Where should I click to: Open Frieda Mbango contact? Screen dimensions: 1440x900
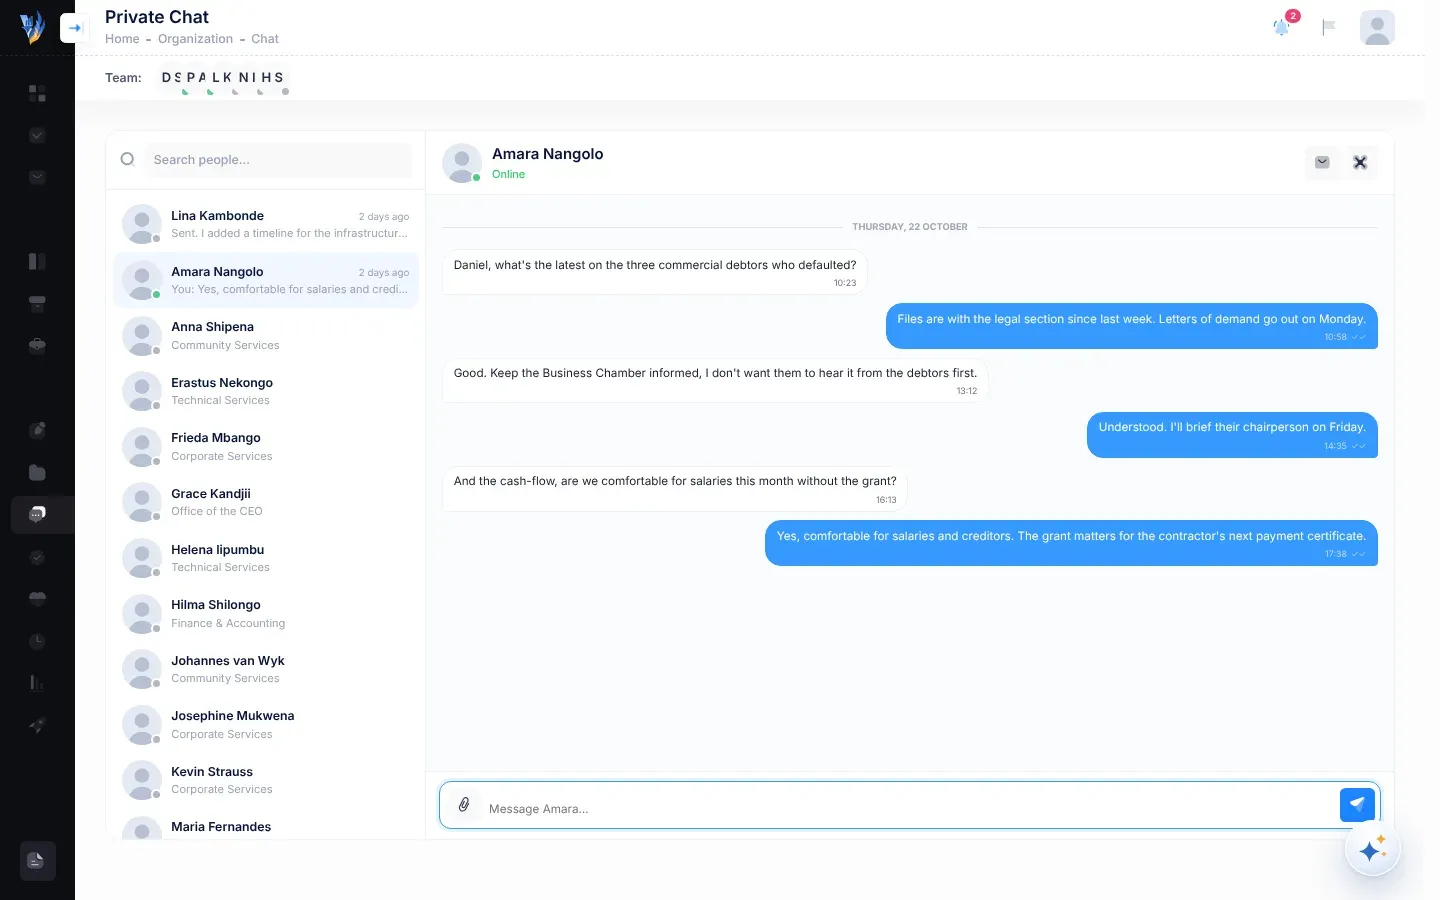coord(265,447)
